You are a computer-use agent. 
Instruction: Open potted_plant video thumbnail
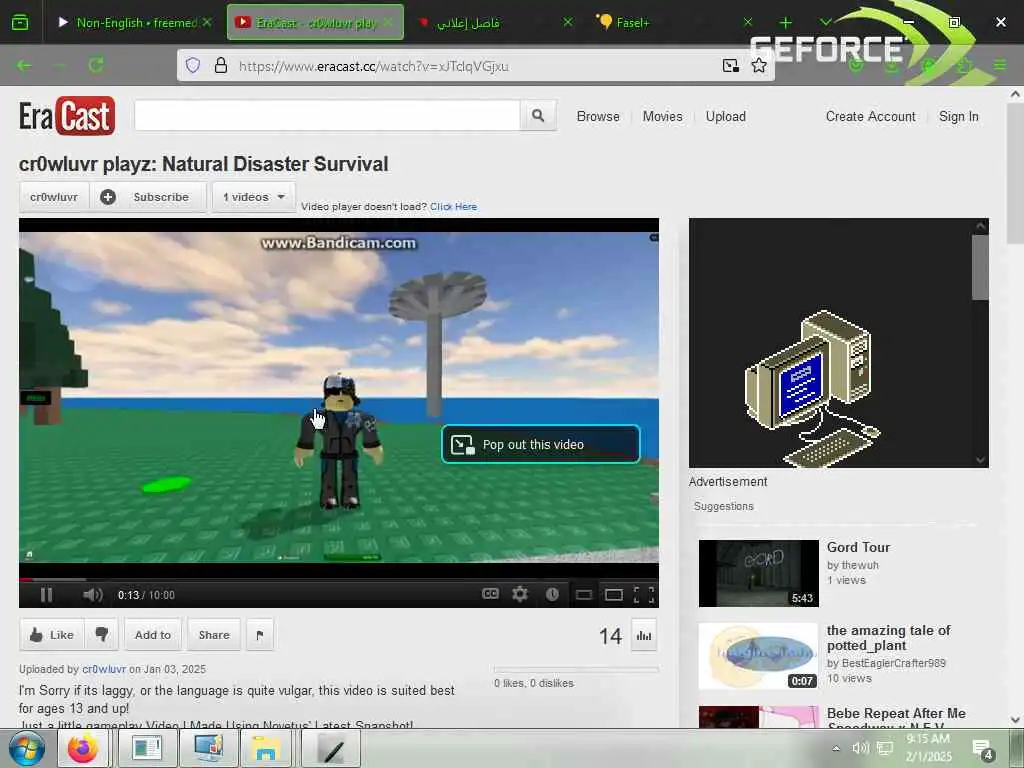coord(758,656)
